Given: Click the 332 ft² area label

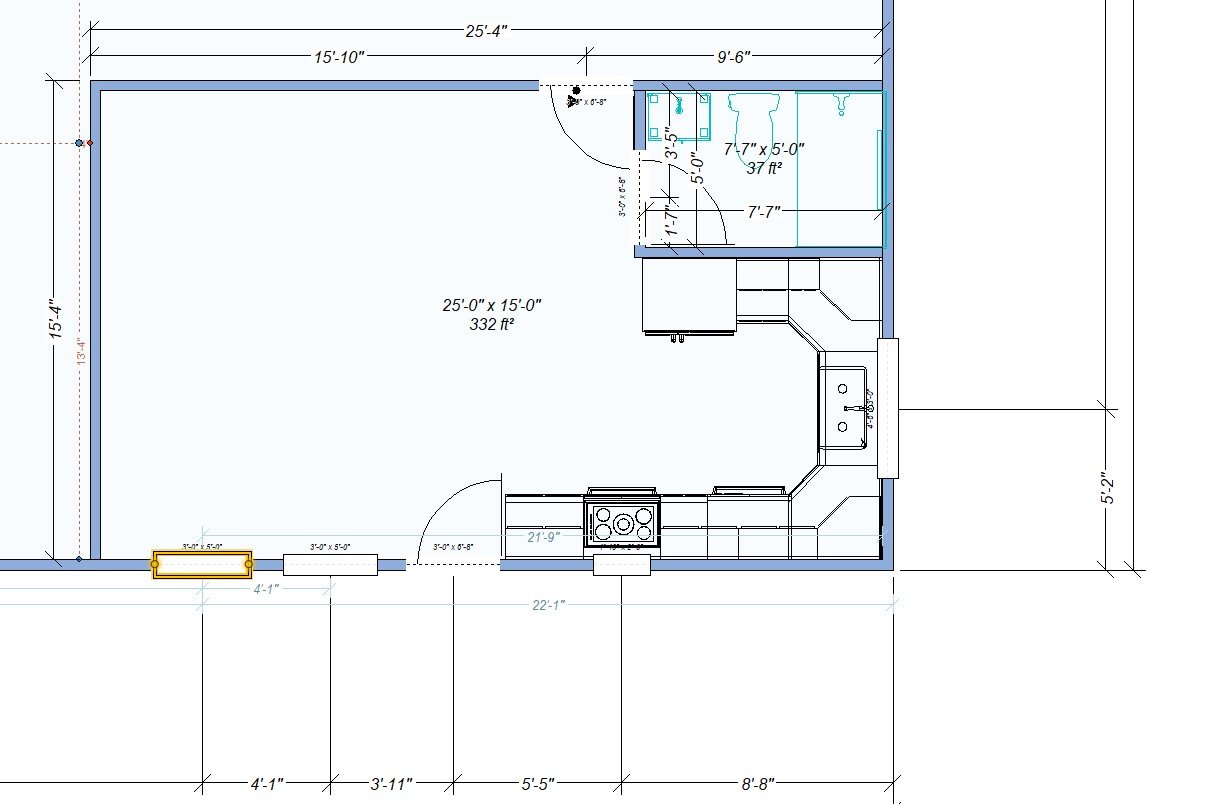Looking at the screenshot, I should (492, 324).
